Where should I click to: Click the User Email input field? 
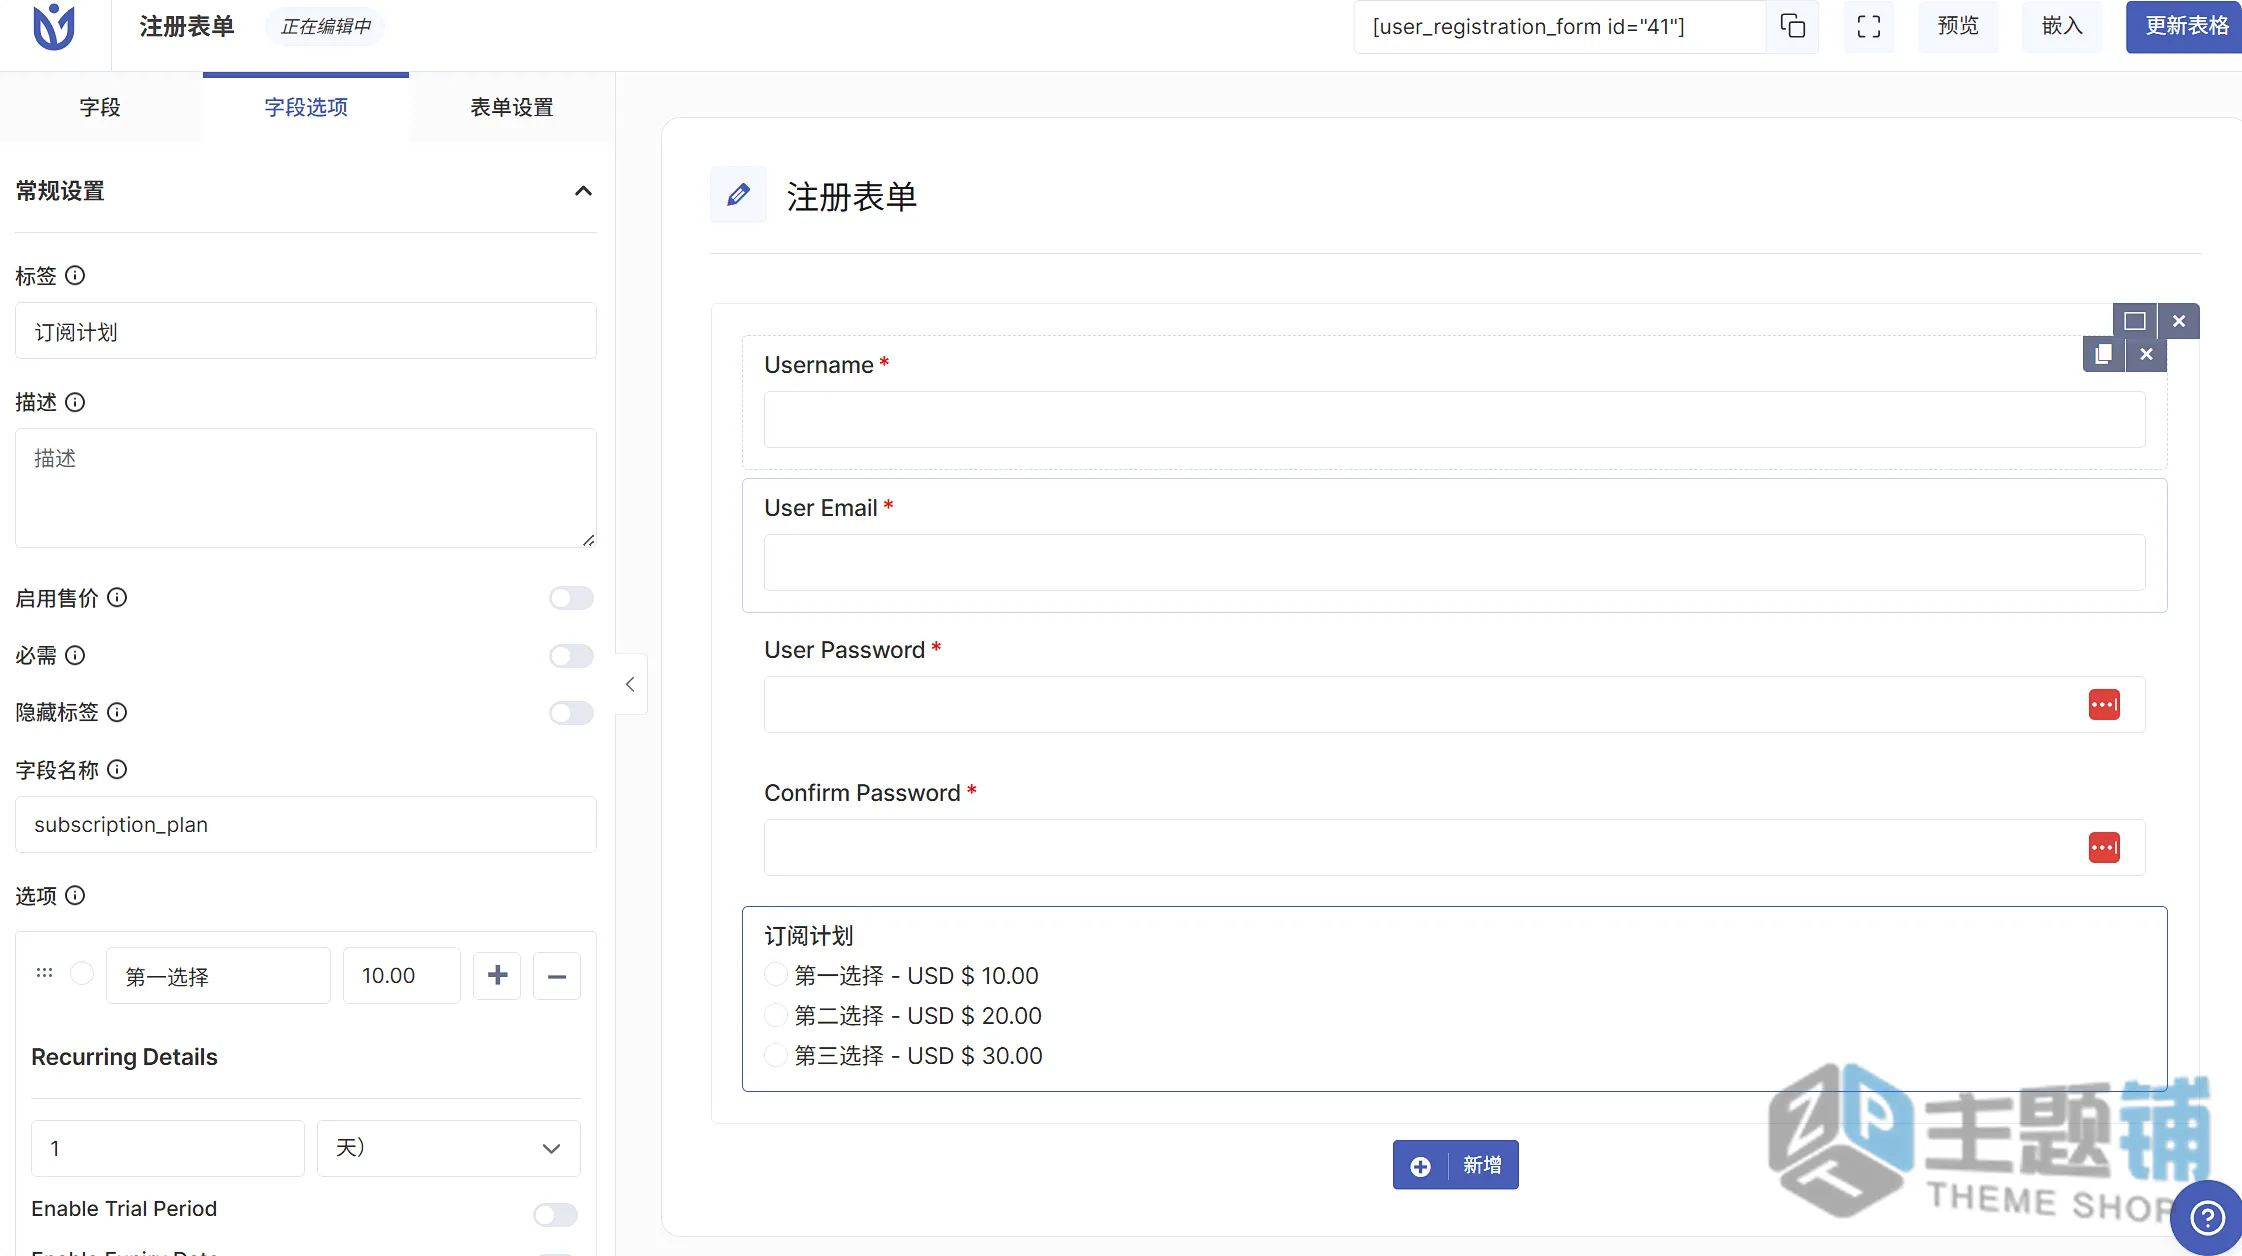(x=1454, y=562)
